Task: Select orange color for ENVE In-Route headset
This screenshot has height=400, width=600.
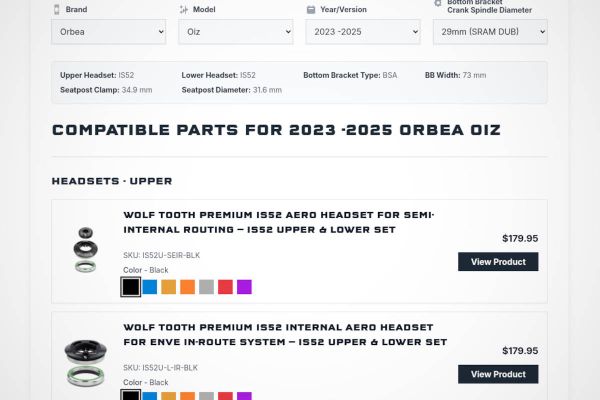Action: click(188, 396)
